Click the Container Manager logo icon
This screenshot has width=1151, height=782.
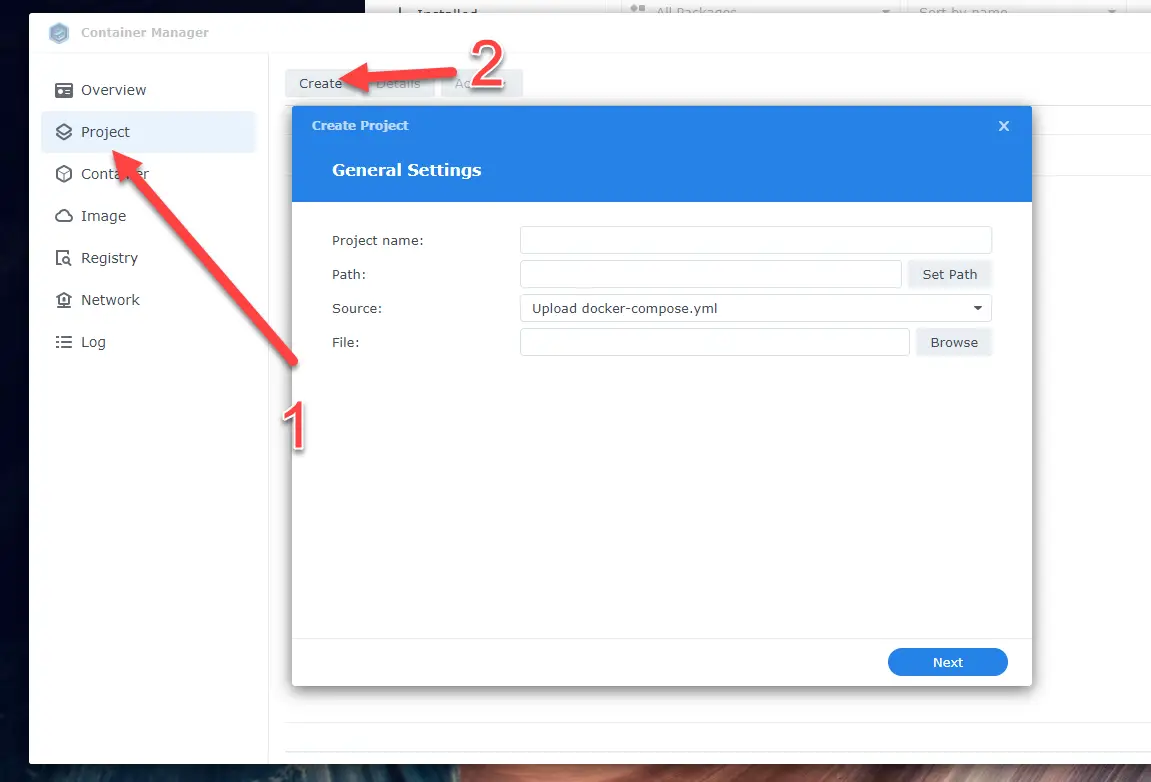point(60,33)
